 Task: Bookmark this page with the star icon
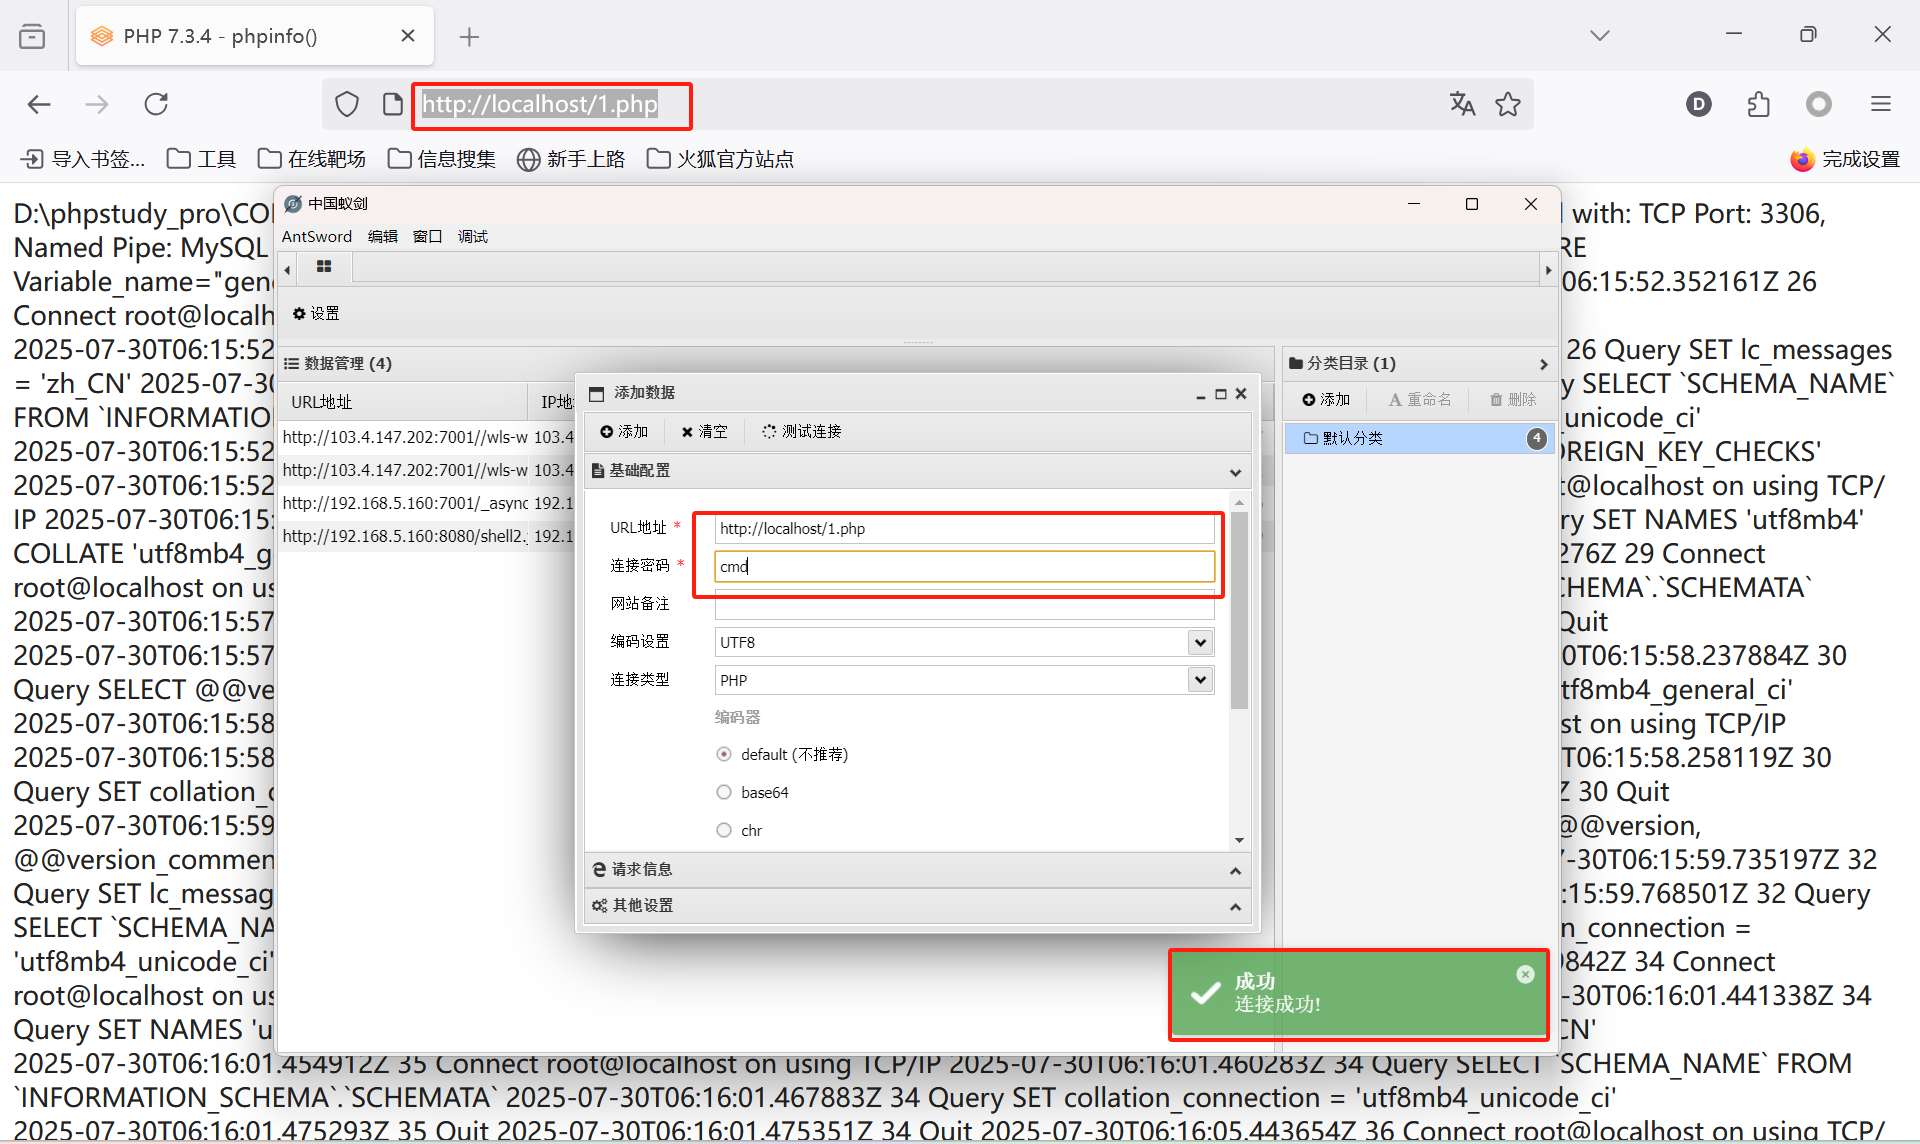1508,104
